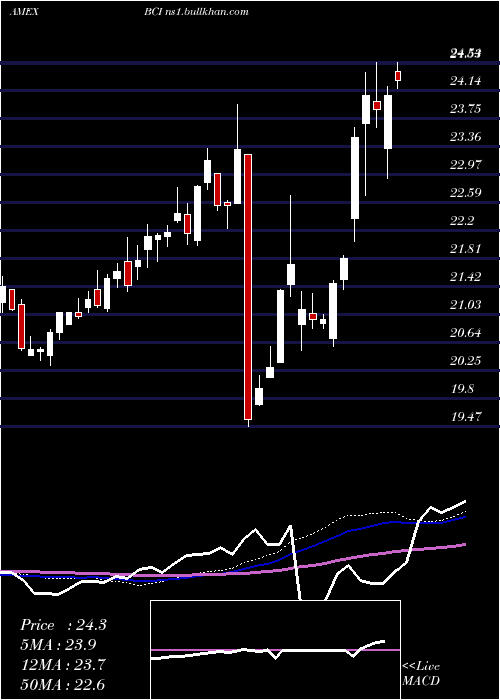Click the last red candle near 24.3
The image size is (500, 700).
(398, 76)
